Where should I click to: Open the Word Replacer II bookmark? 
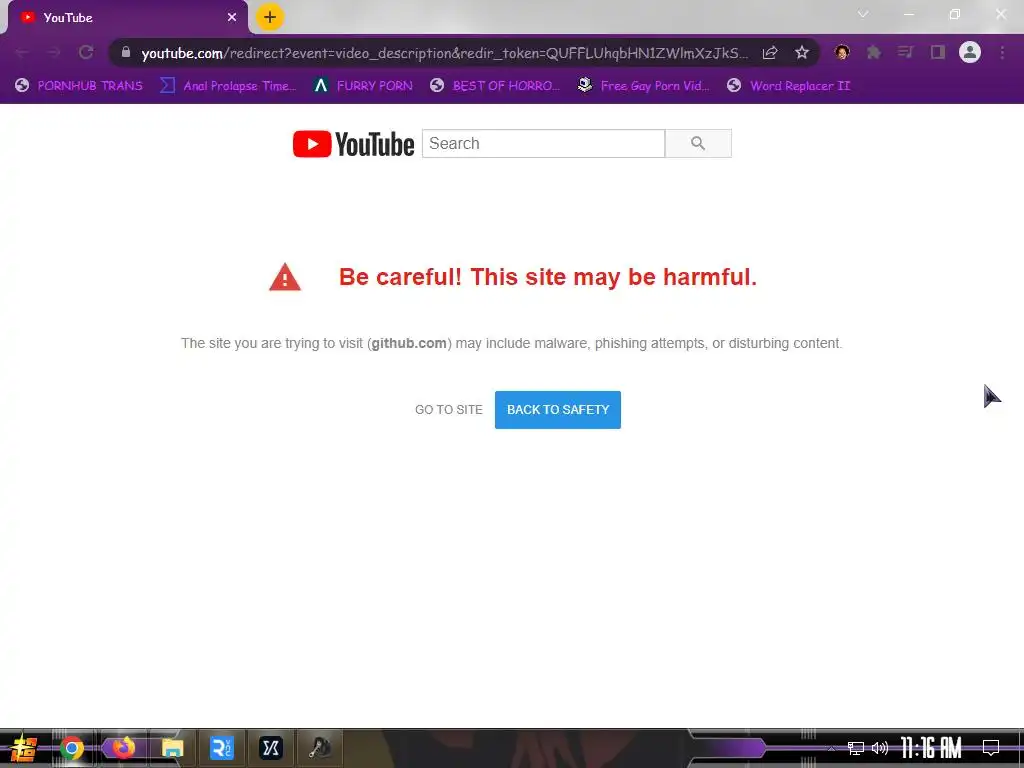click(789, 86)
